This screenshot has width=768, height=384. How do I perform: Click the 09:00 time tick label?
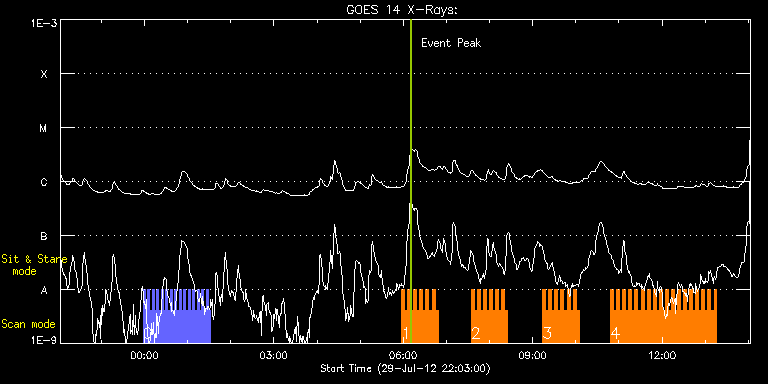click(x=532, y=356)
